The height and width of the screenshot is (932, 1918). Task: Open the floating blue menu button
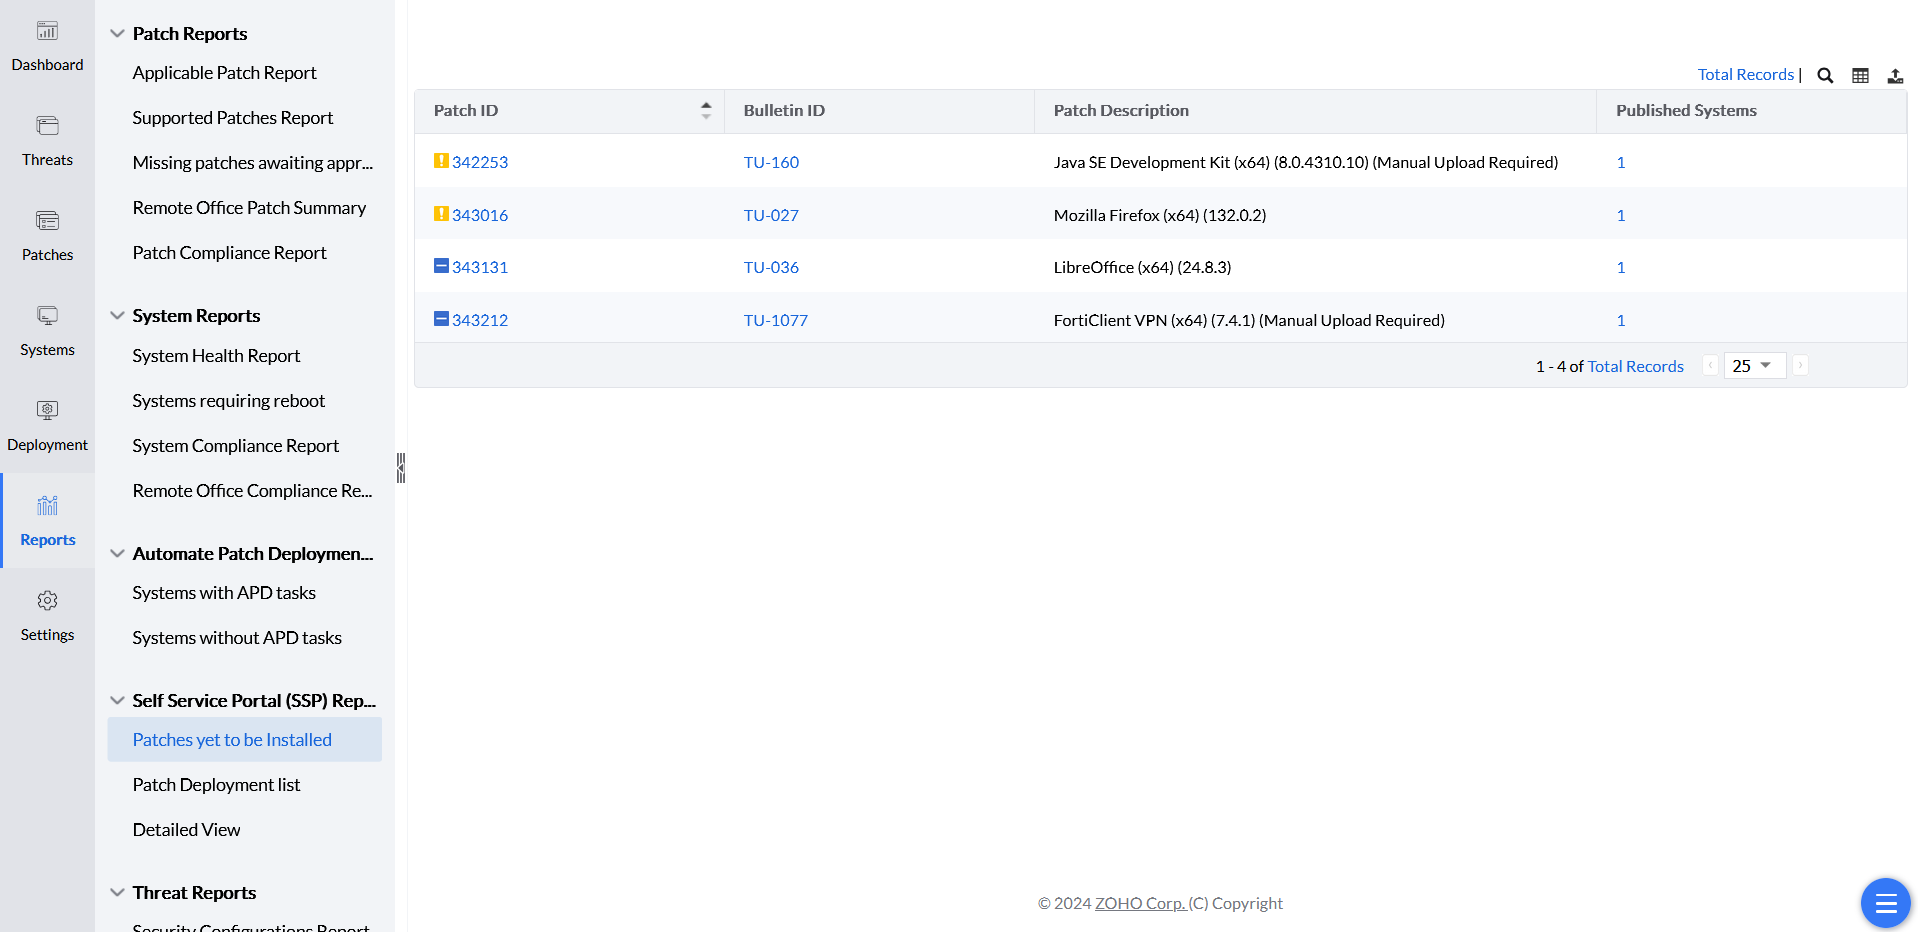tap(1885, 903)
